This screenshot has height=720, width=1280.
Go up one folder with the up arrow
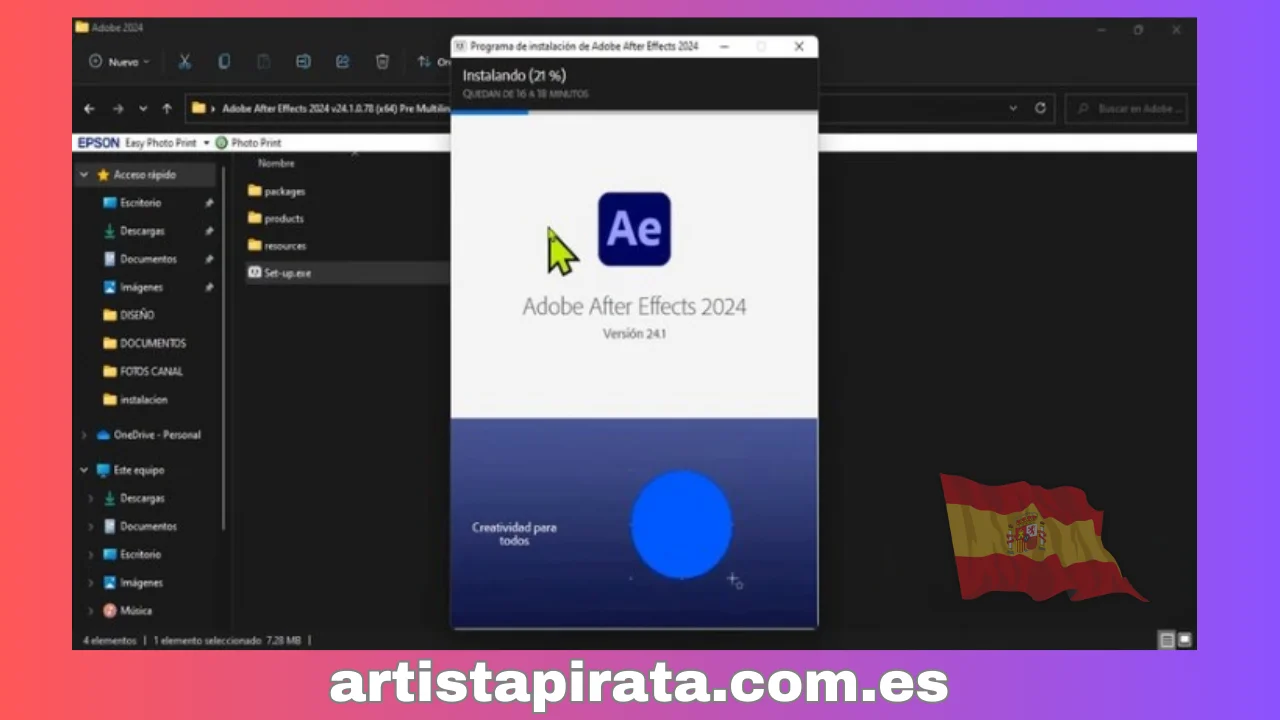(x=167, y=108)
